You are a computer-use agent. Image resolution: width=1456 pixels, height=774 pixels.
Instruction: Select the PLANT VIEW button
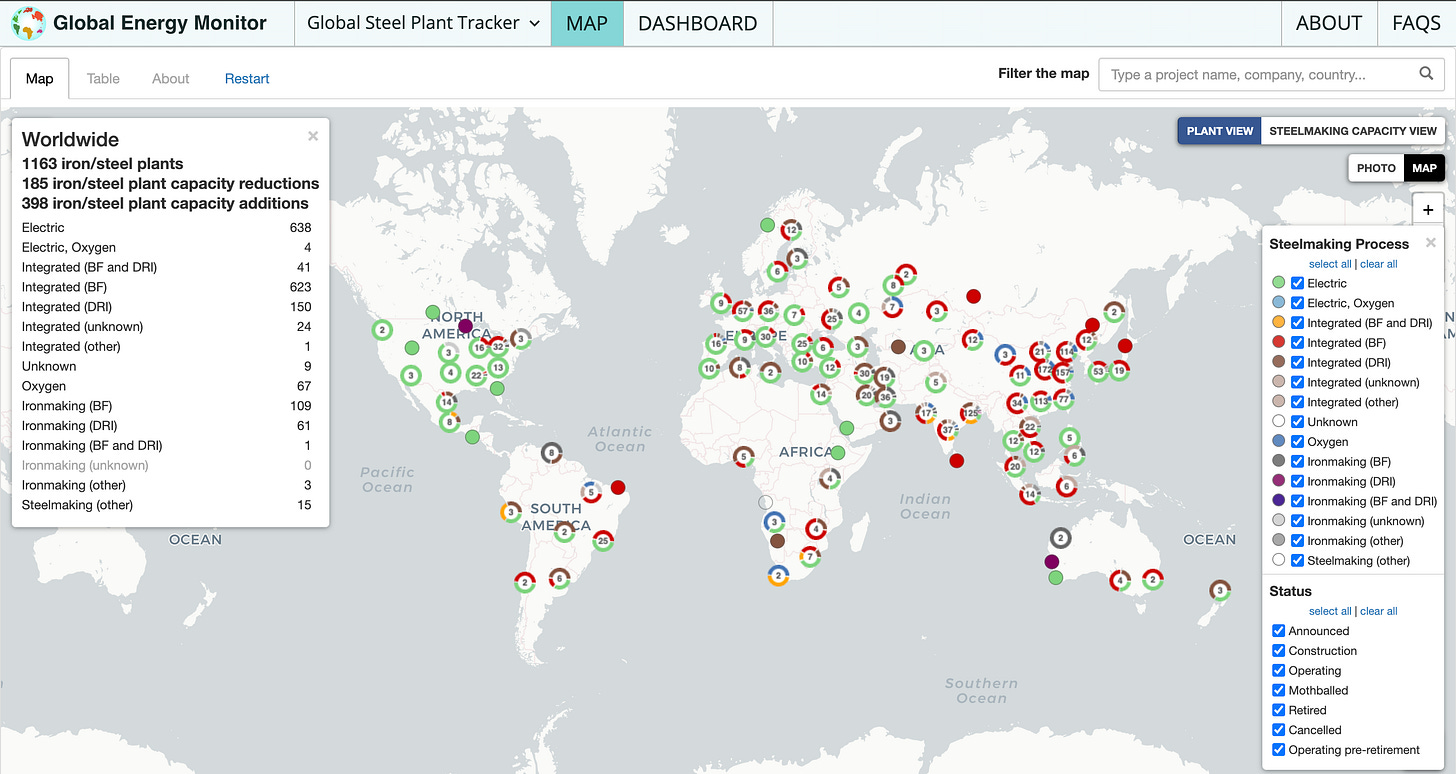tap(1219, 131)
